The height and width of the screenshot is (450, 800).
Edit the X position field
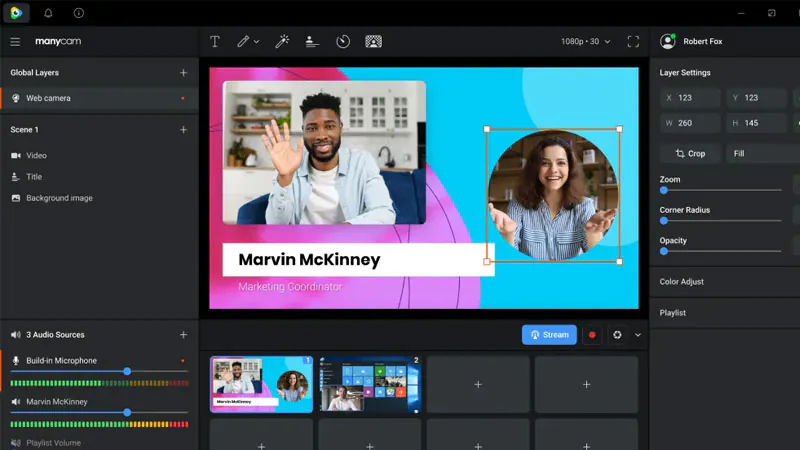[x=690, y=97]
